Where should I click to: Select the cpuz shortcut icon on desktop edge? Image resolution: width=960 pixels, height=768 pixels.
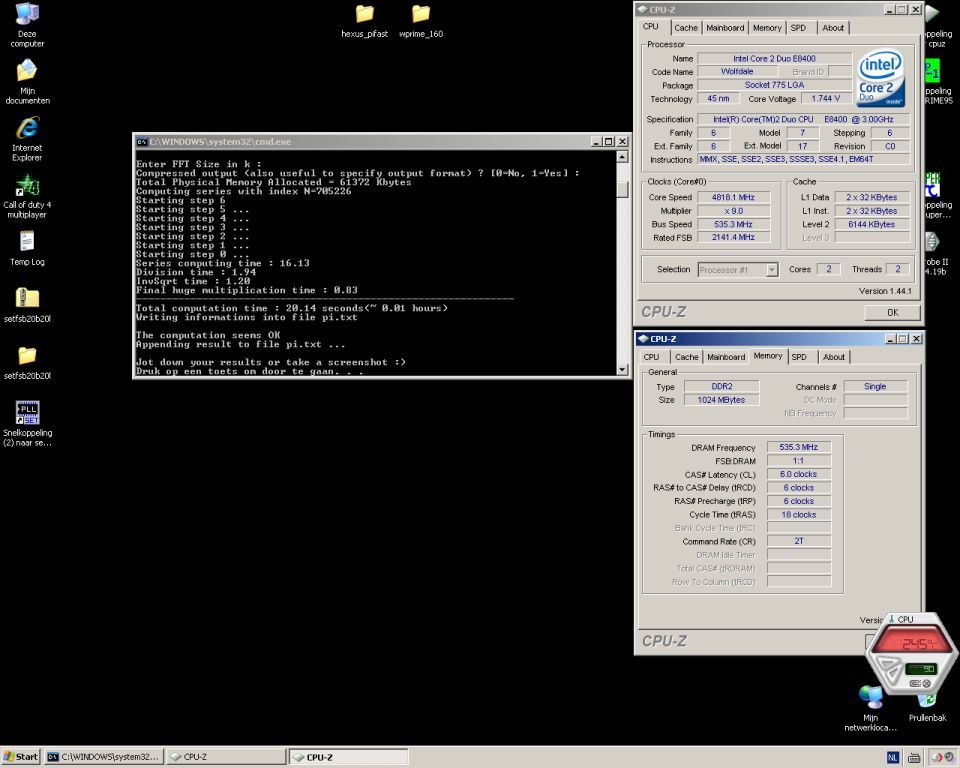tap(933, 13)
